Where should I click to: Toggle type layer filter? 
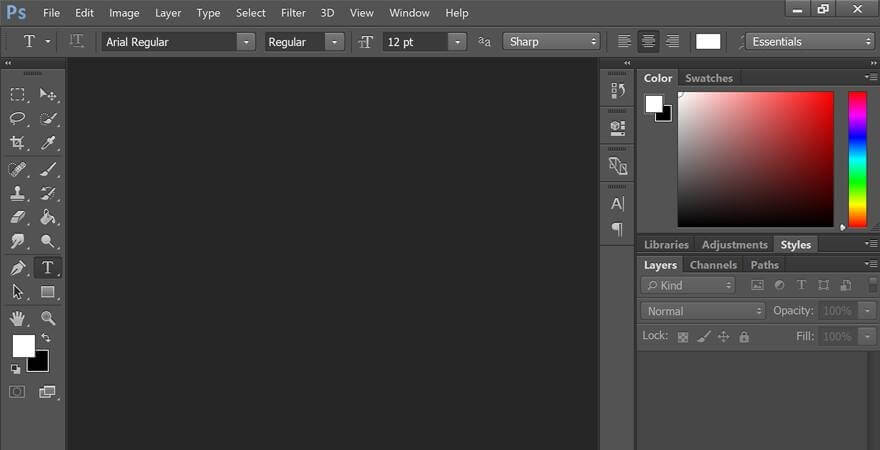[801, 285]
